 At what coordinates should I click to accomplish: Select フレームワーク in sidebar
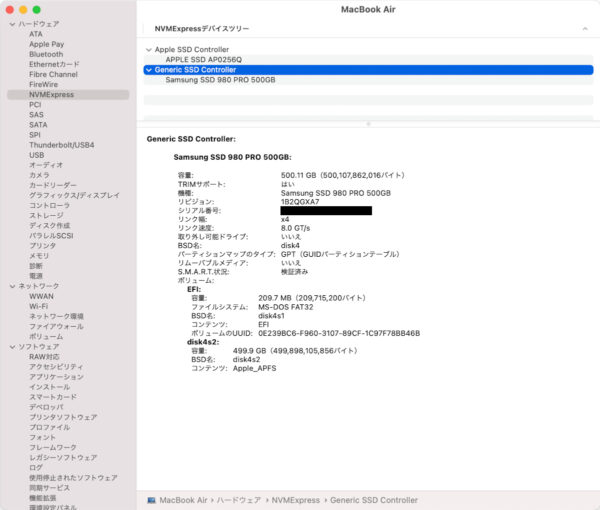coord(53,448)
